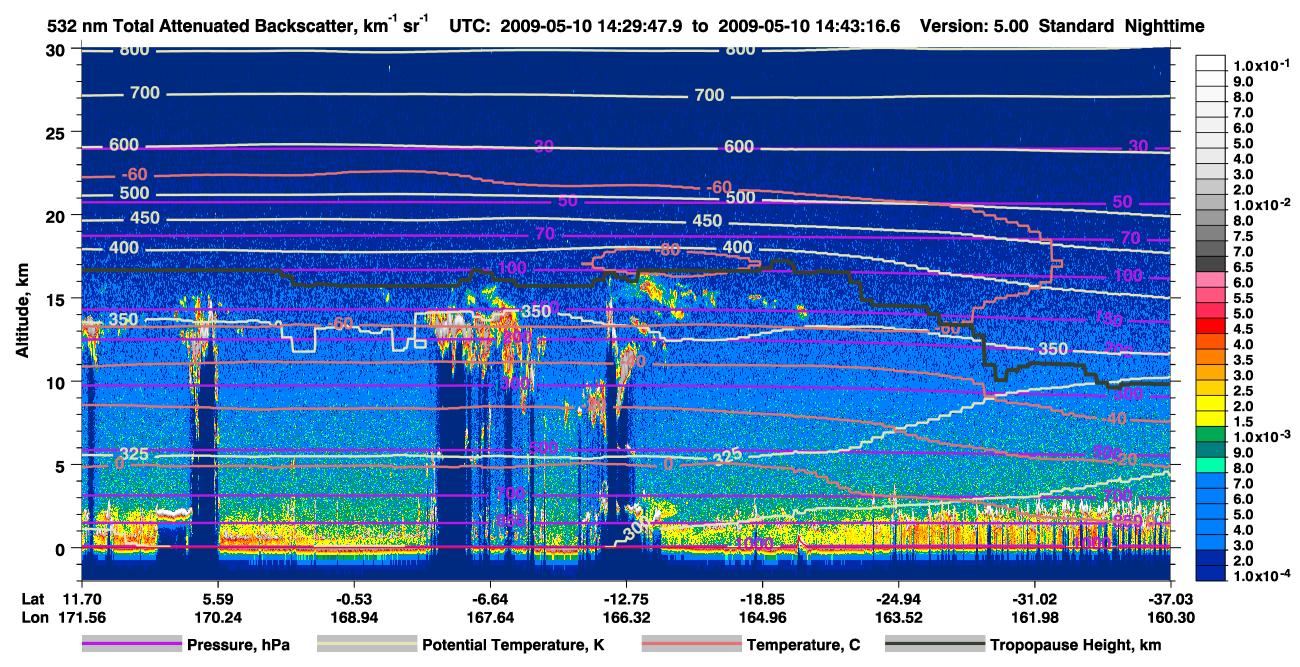The width and height of the screenshot is (1300, 667).
Task: Click latitude value -24.94
Action: click(x=898, y=599)
